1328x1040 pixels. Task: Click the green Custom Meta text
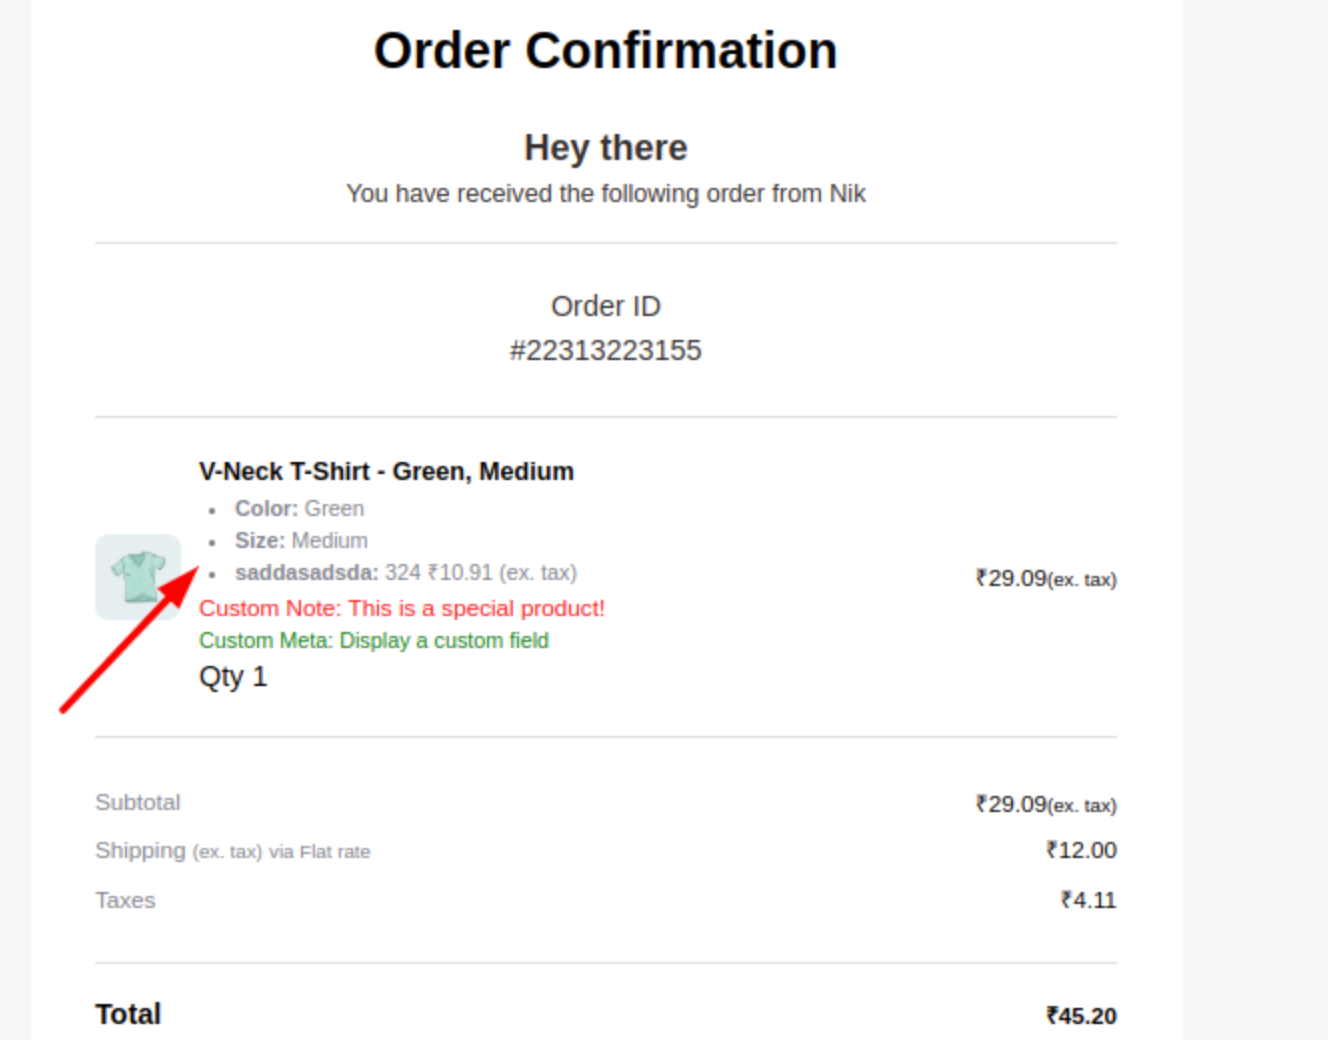click(373, 640)
